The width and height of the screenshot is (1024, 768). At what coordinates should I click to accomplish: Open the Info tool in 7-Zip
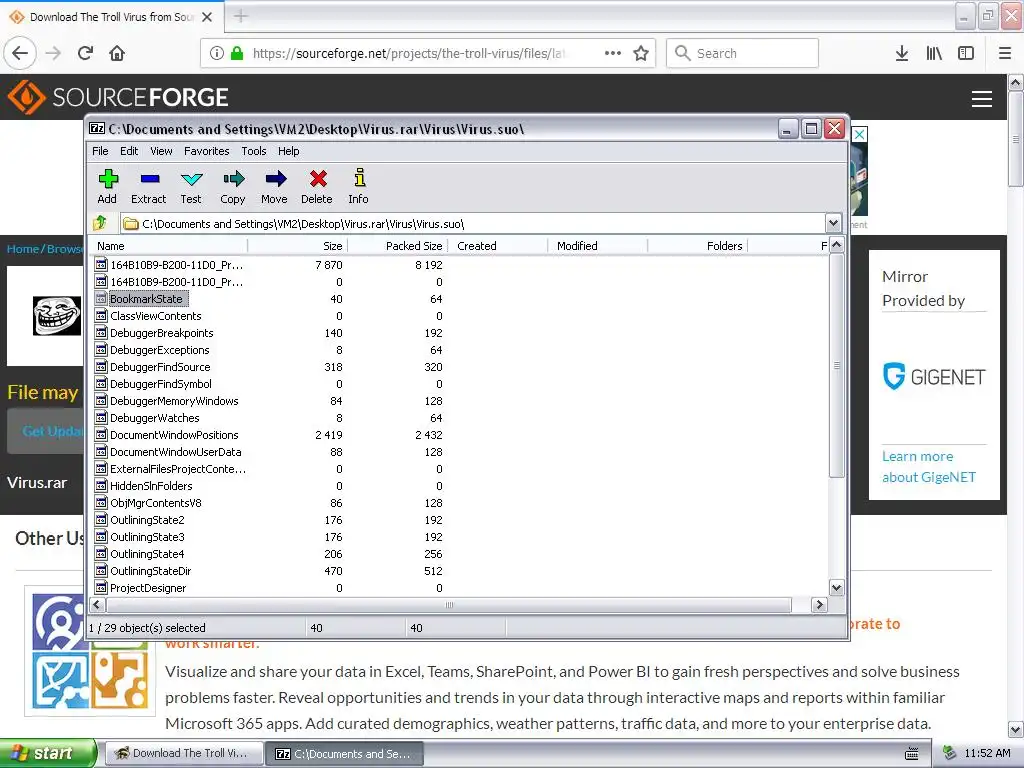tap(359, 187)
